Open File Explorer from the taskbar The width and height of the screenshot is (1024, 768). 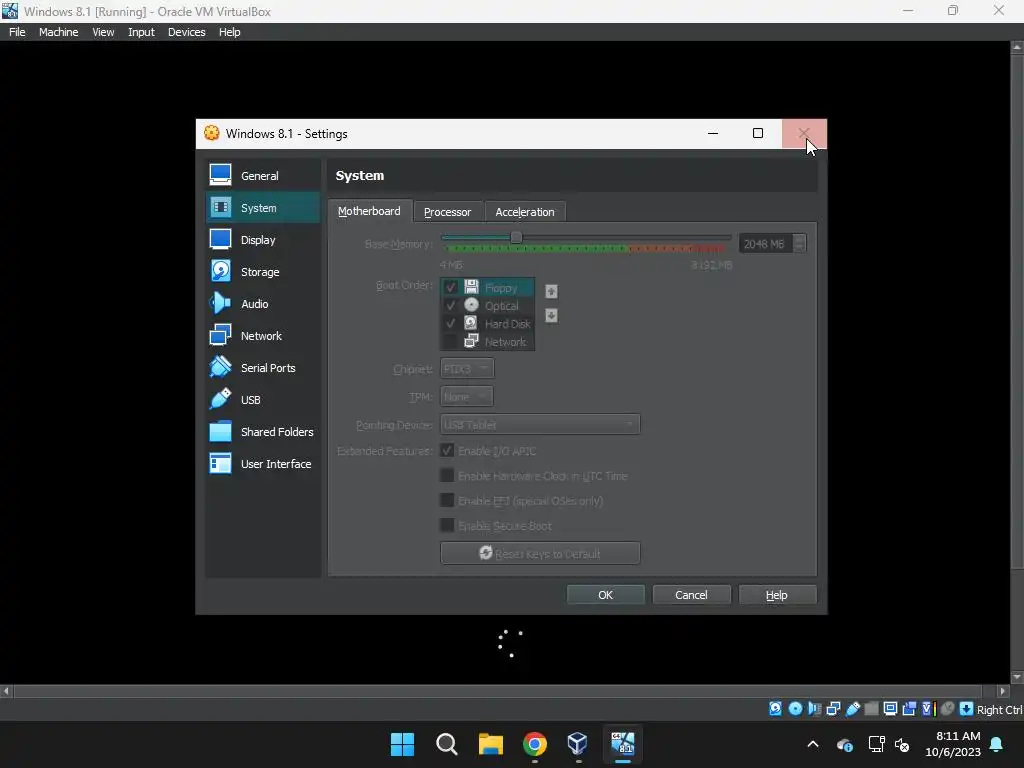490,744
